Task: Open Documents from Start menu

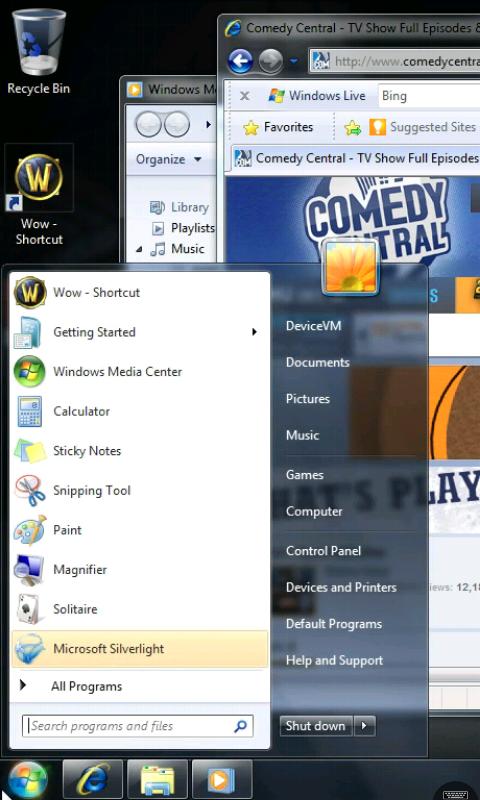Action: (317, 362)
